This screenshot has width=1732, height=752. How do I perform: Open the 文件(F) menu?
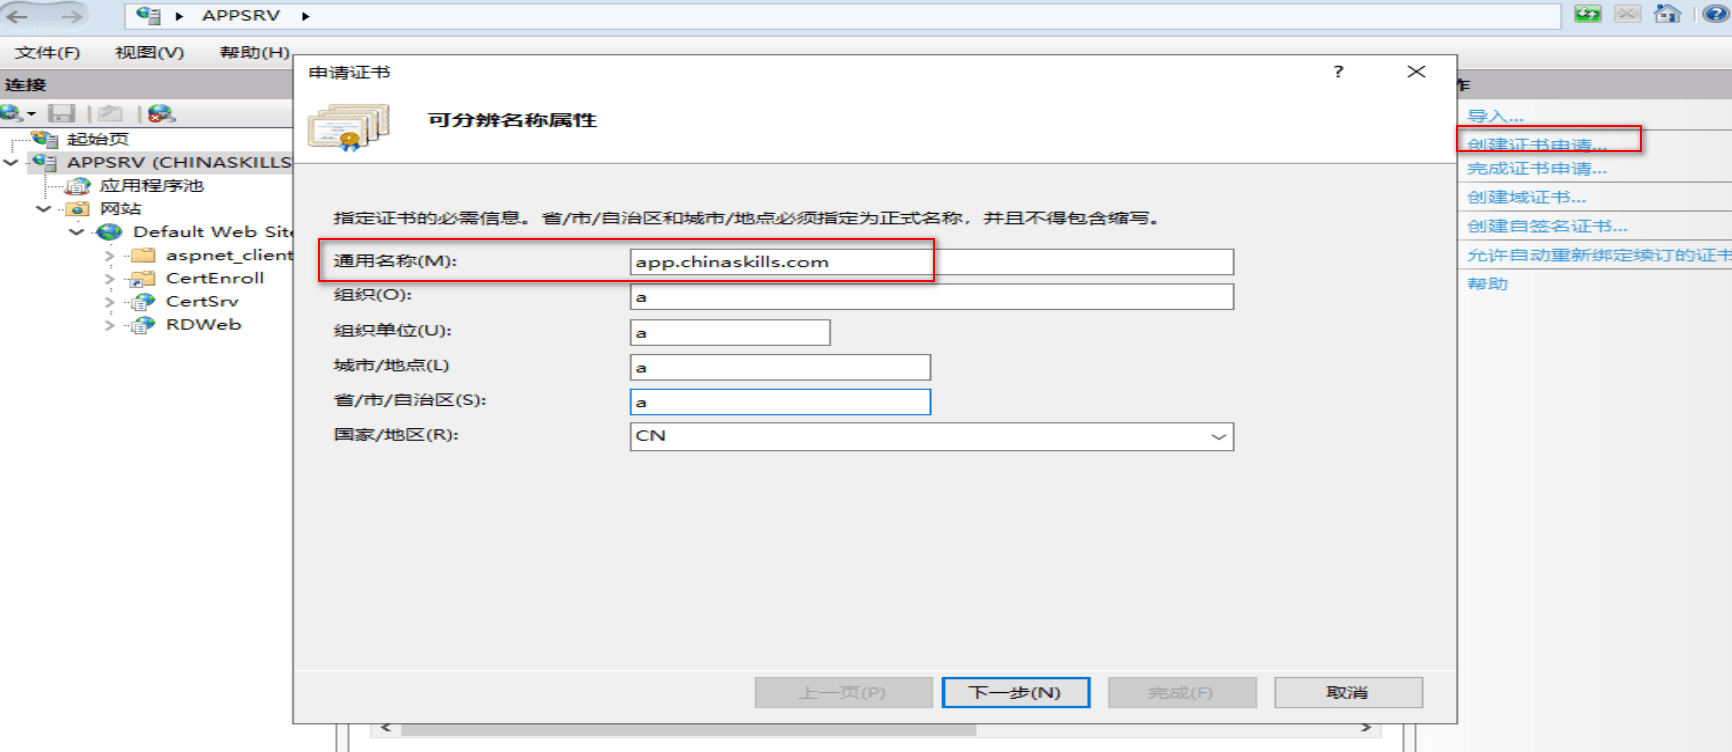tap(47, 52)
